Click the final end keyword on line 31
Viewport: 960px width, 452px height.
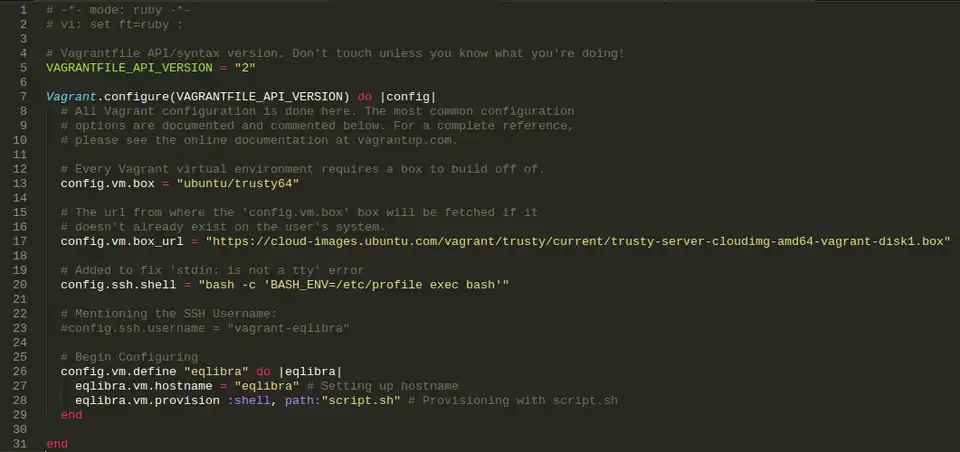(57, 443)
